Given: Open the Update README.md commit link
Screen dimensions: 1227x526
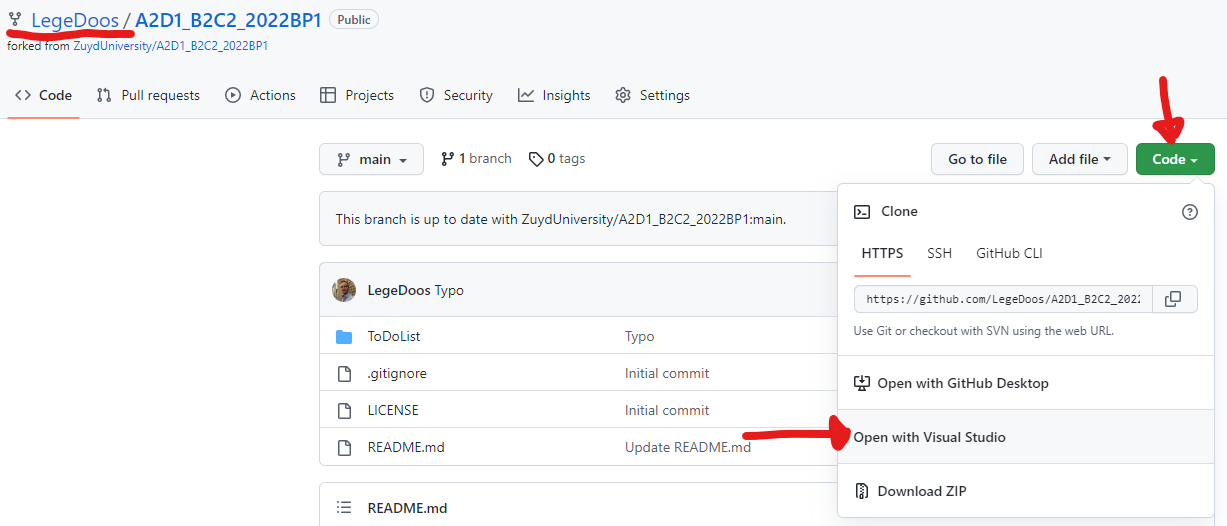Looking at the screenshot, I should click(688, 447).
